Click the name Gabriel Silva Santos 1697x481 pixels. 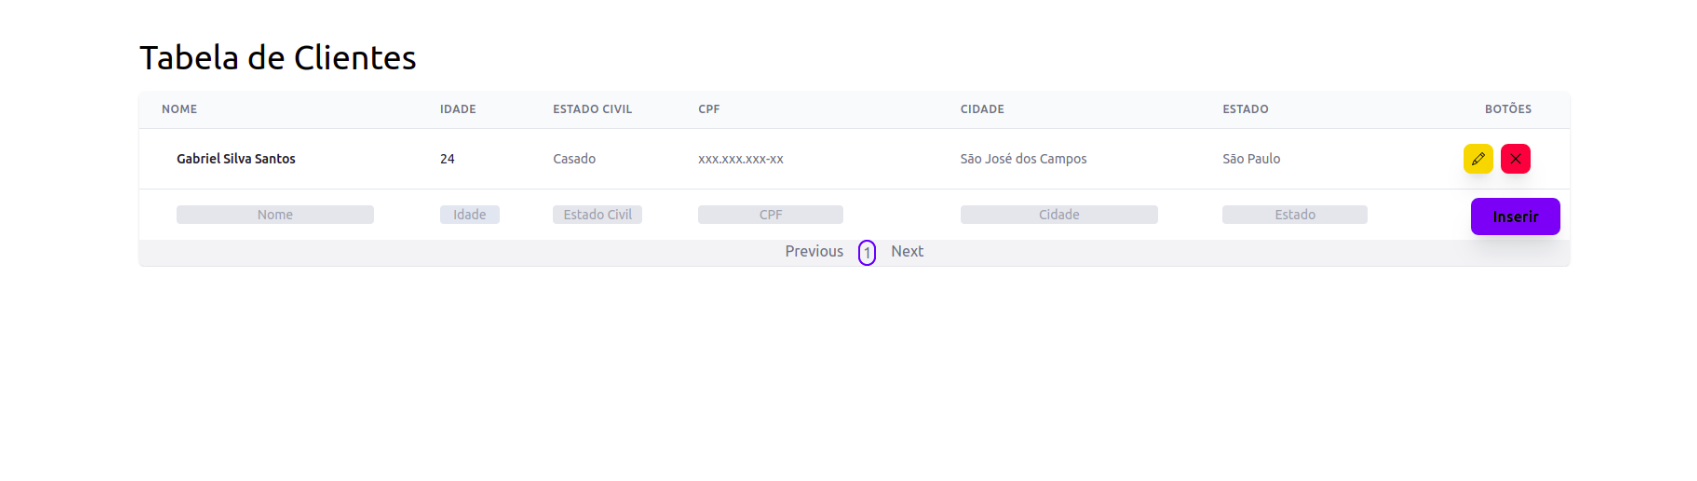point(236,159)
